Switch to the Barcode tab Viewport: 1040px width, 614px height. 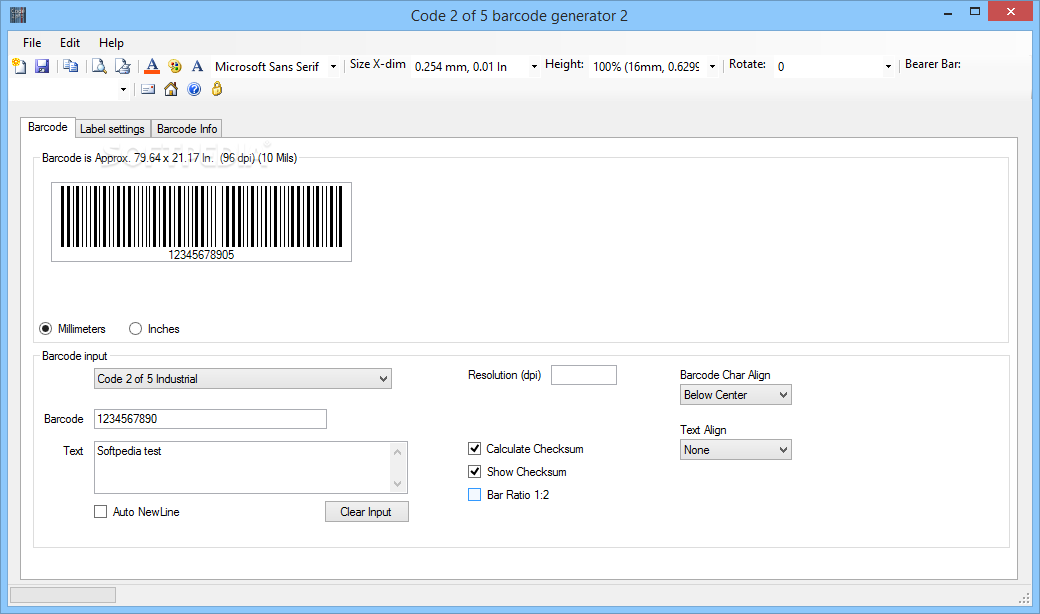click(48, 127)
